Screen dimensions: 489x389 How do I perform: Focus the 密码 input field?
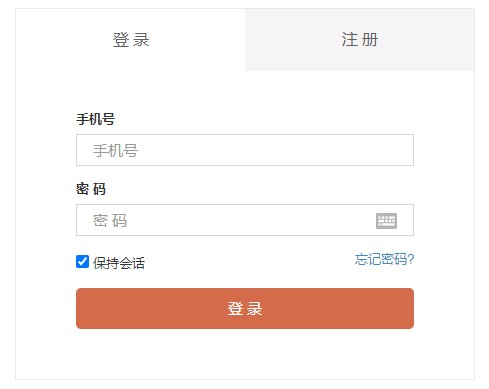pyautogui.click(x=245, y=220)
